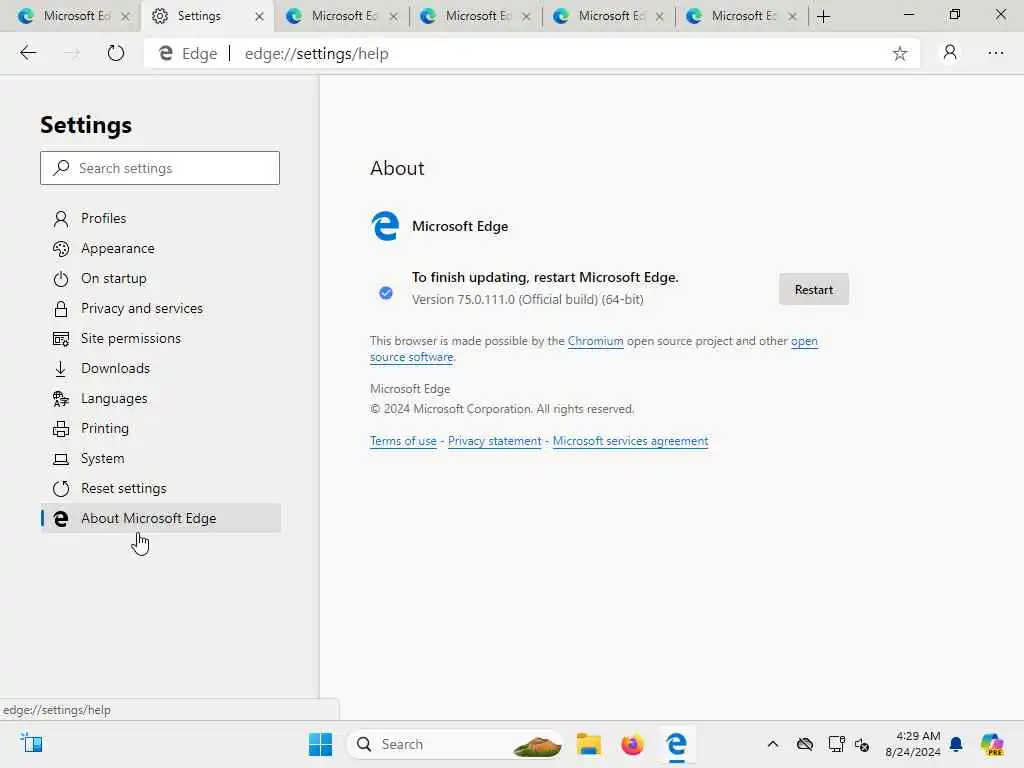This screenshot has height=768, width=1024.
Task: Click the Profiles person icon in sidebar
Action: [61, 219]
